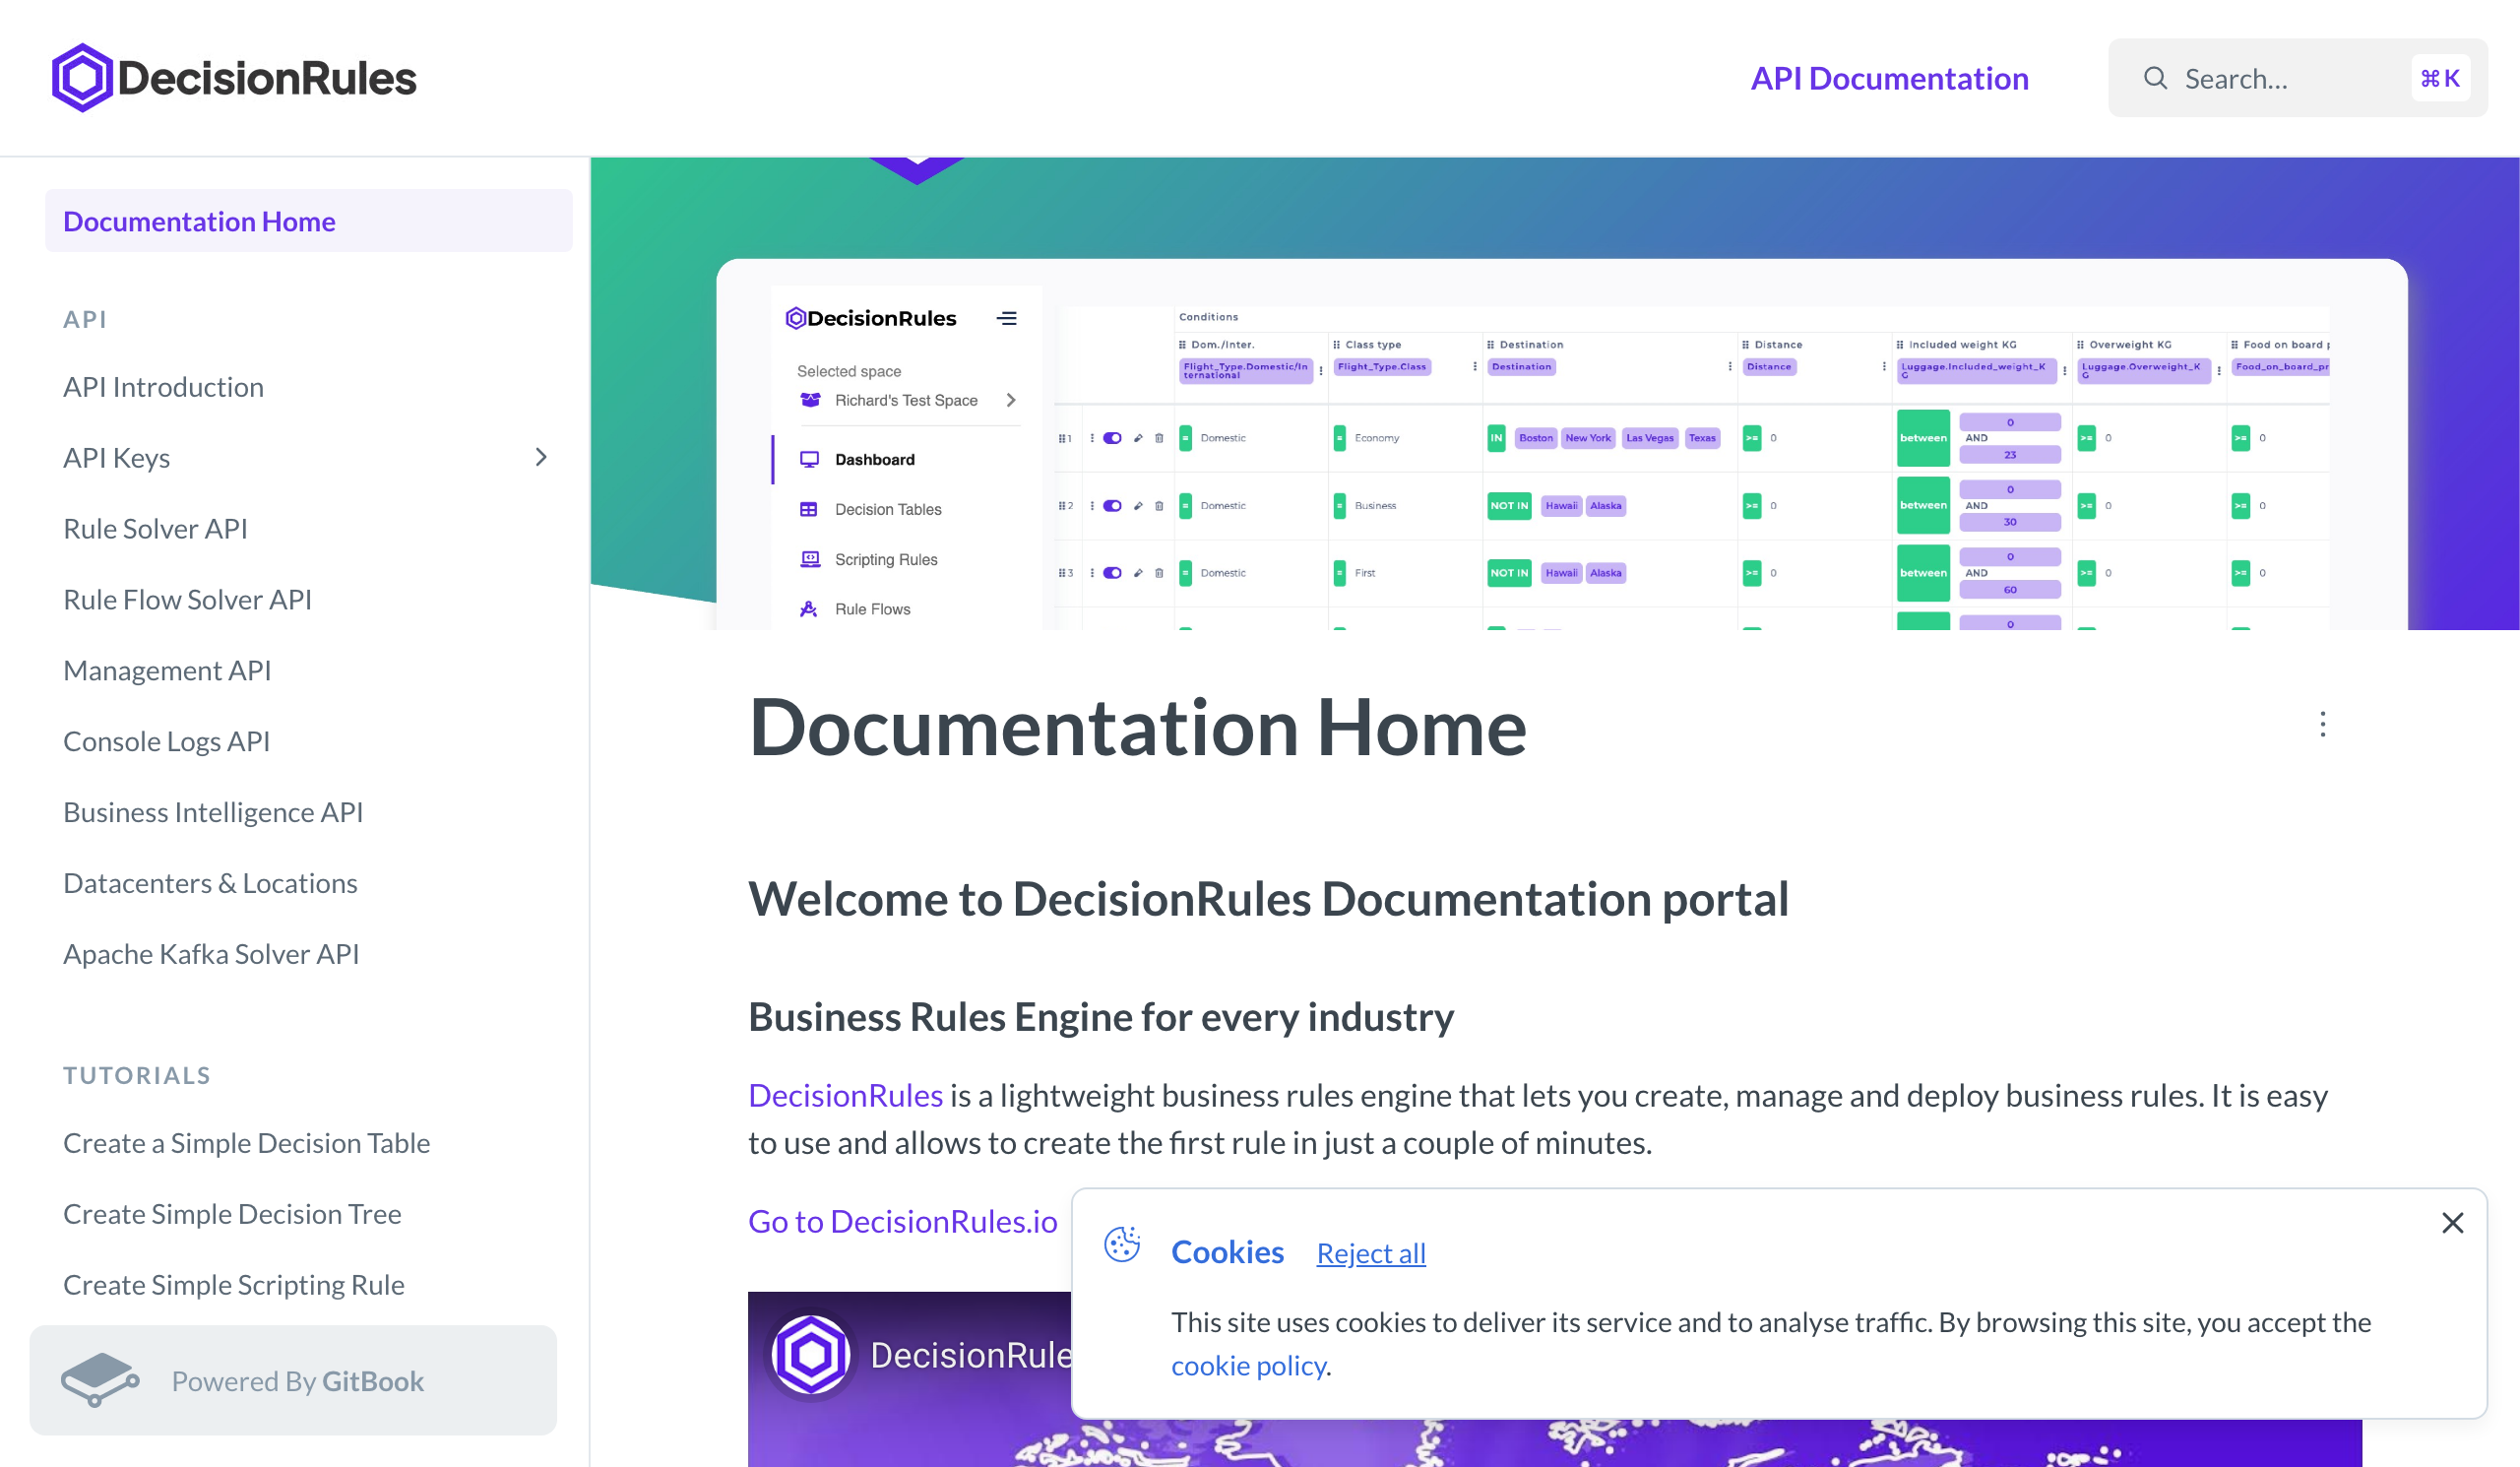Open Documentation Home in sidebar
This screenshot has height=1467, width=2520.
click(309, 221)
